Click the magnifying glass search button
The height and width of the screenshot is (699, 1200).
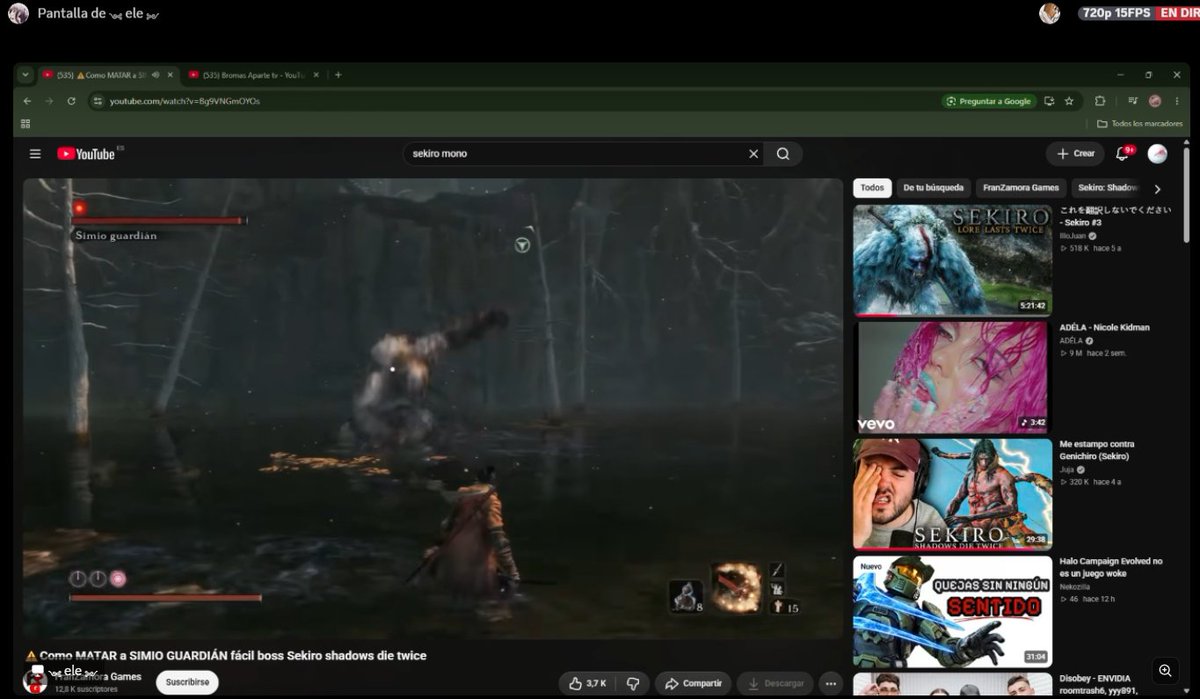click(x=783, y=154)
